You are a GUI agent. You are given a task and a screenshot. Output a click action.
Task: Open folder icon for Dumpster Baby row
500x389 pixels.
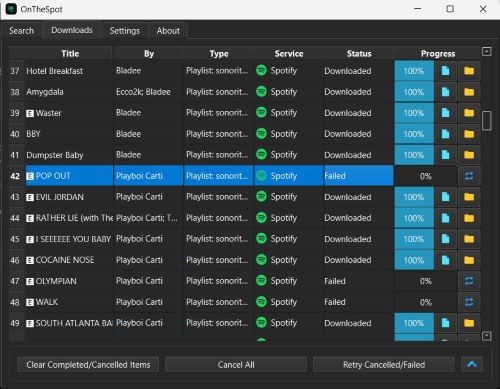[469, 155]
